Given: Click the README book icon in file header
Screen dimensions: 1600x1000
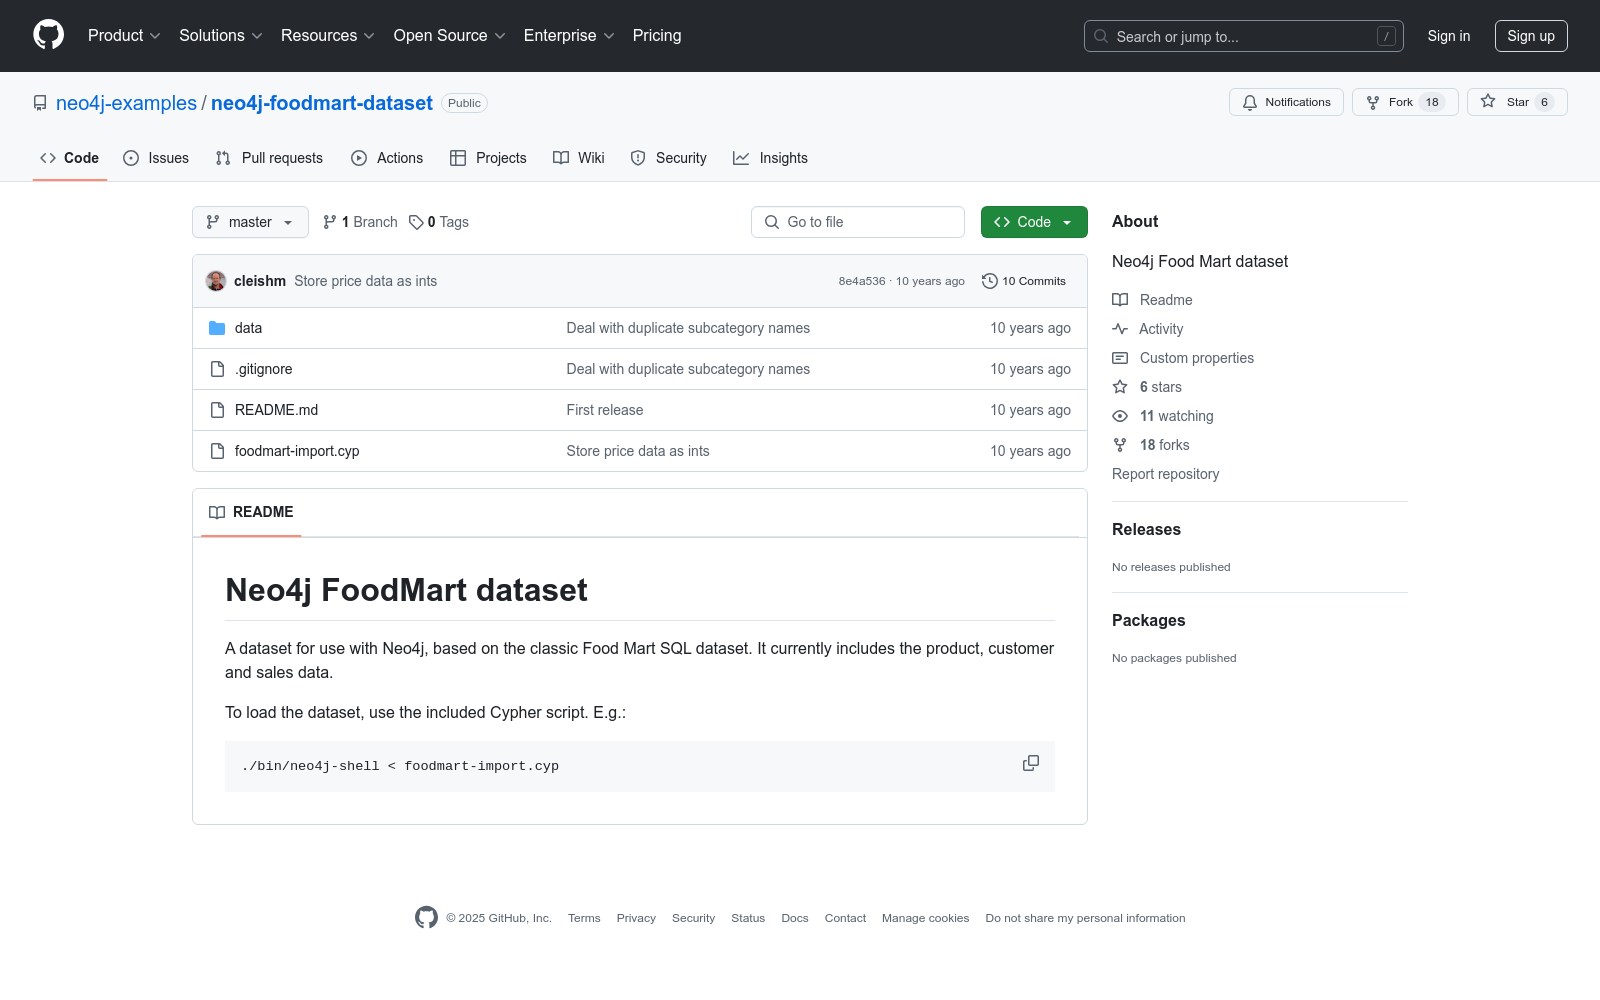Looking at the screenshot, I should coord(217,512).
